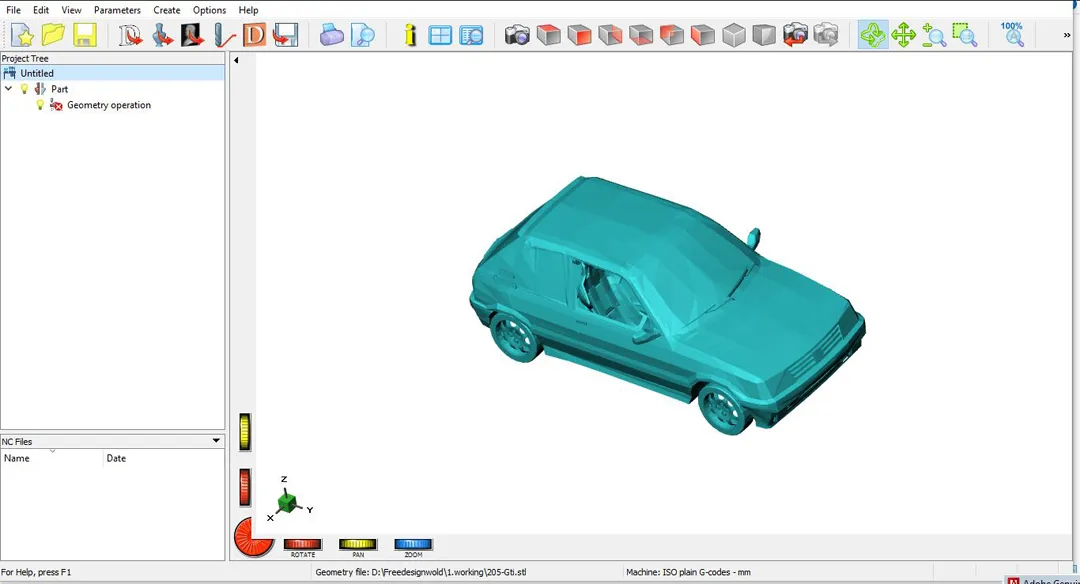Viewport: 1080px width, 584px height.
Task: Select the third red-faced view cube
Action: point(610,34)
